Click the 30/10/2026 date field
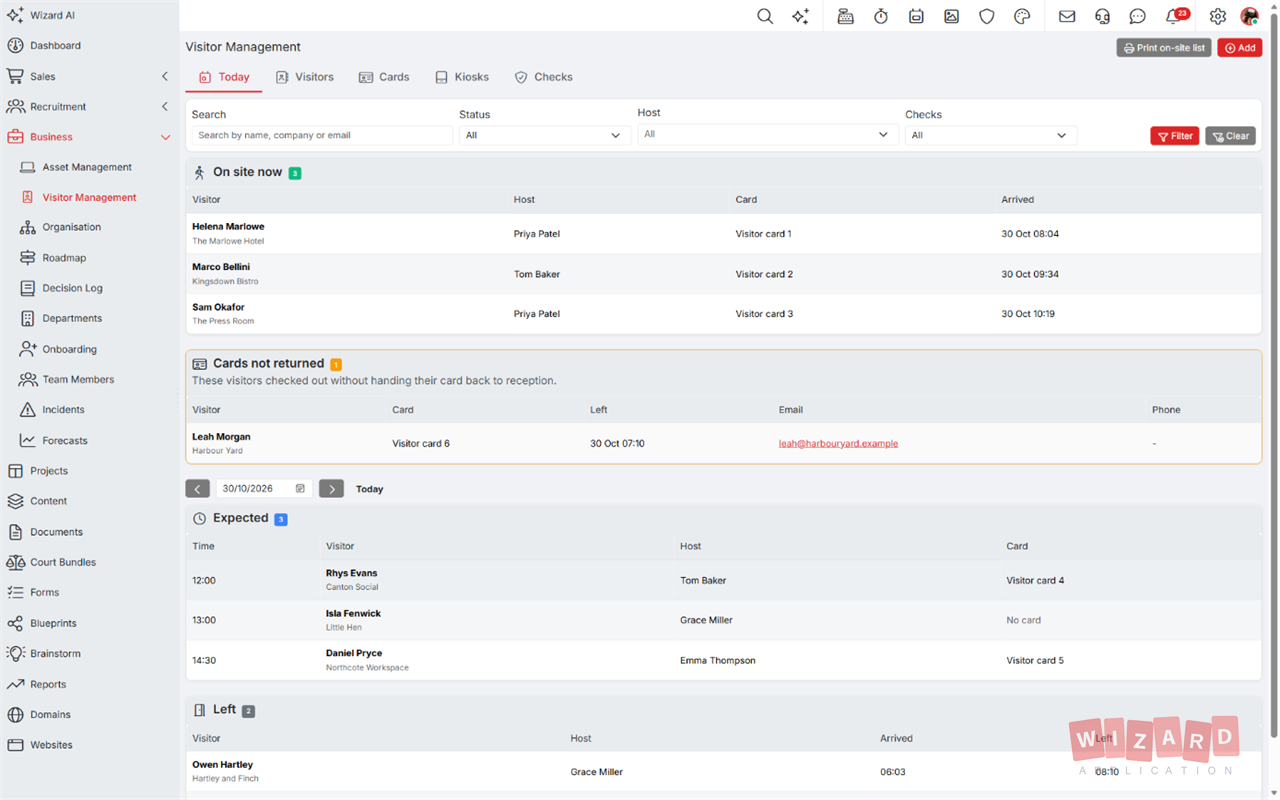This screenshot has height=800, width=1280. (x=264, y=489)
